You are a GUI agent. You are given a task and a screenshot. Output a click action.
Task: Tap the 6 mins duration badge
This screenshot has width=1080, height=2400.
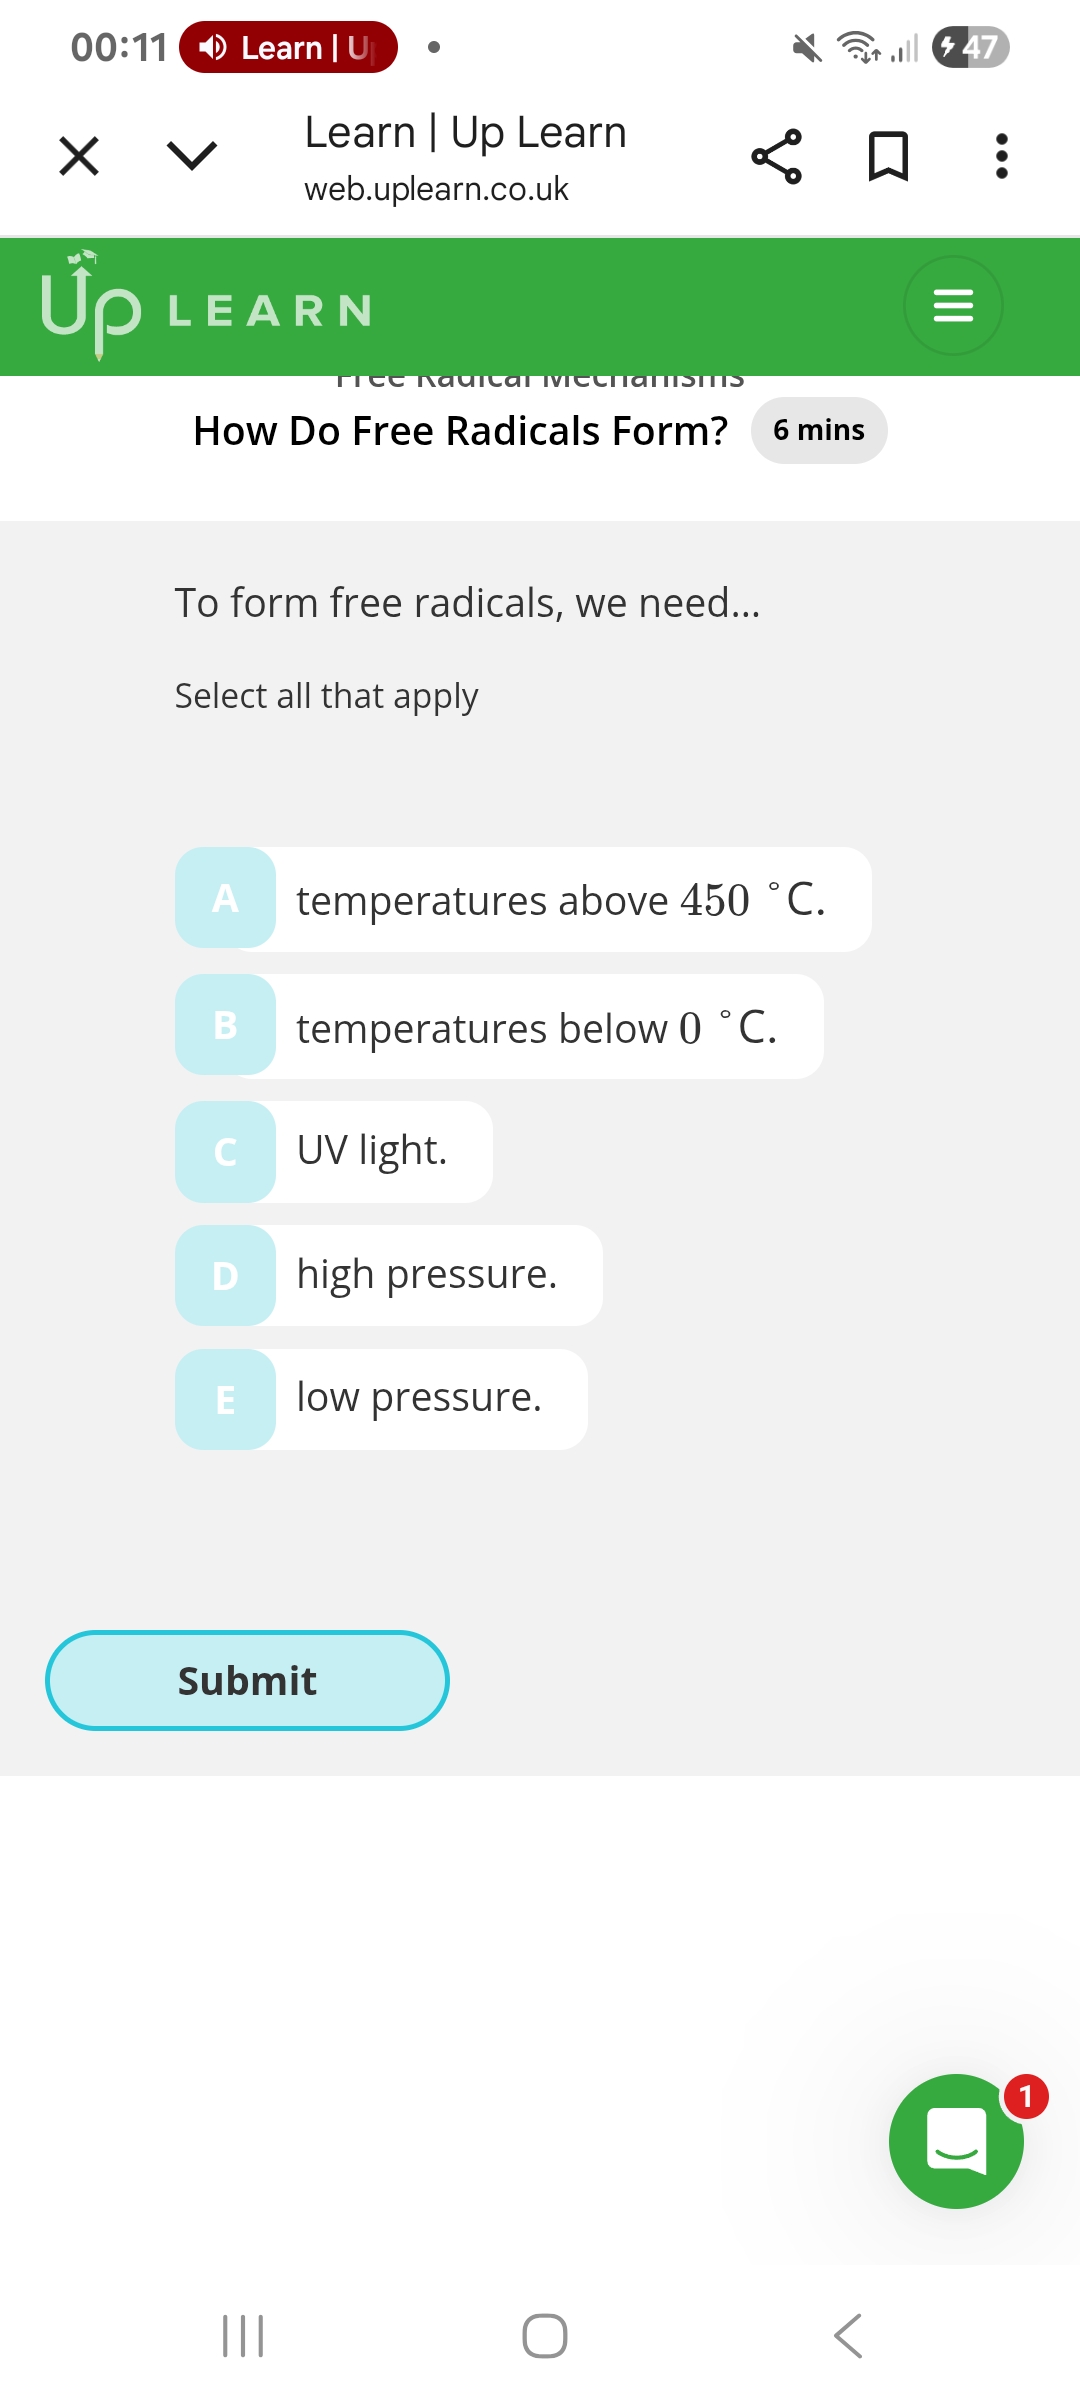(818, 430)
